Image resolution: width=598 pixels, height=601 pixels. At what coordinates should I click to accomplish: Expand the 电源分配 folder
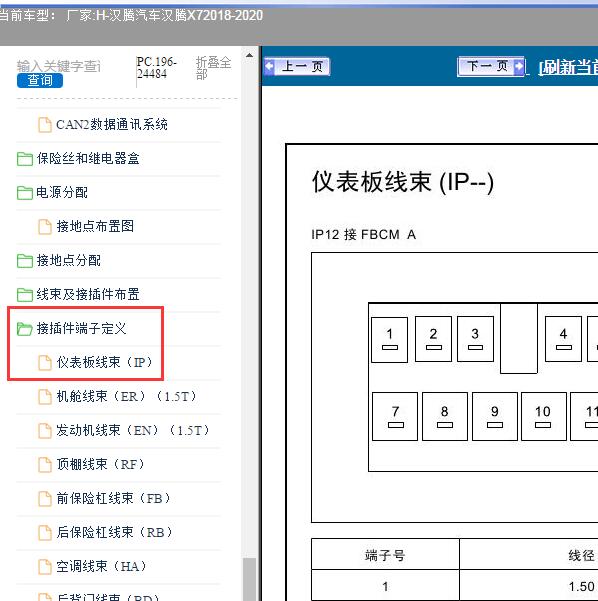tap(62, 192)
